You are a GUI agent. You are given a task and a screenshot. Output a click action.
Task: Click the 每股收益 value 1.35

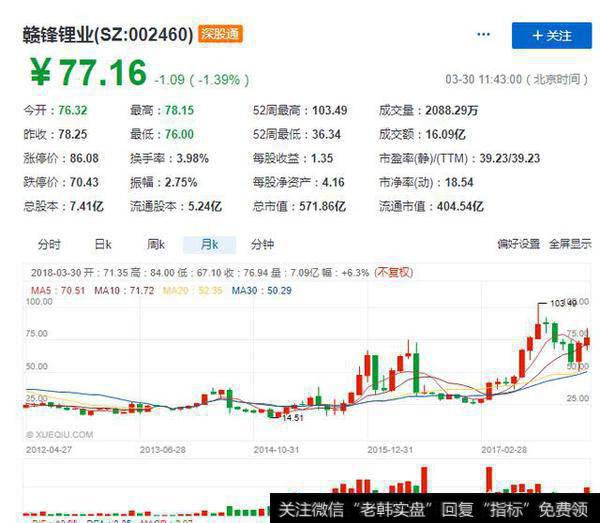coord(322,158)
